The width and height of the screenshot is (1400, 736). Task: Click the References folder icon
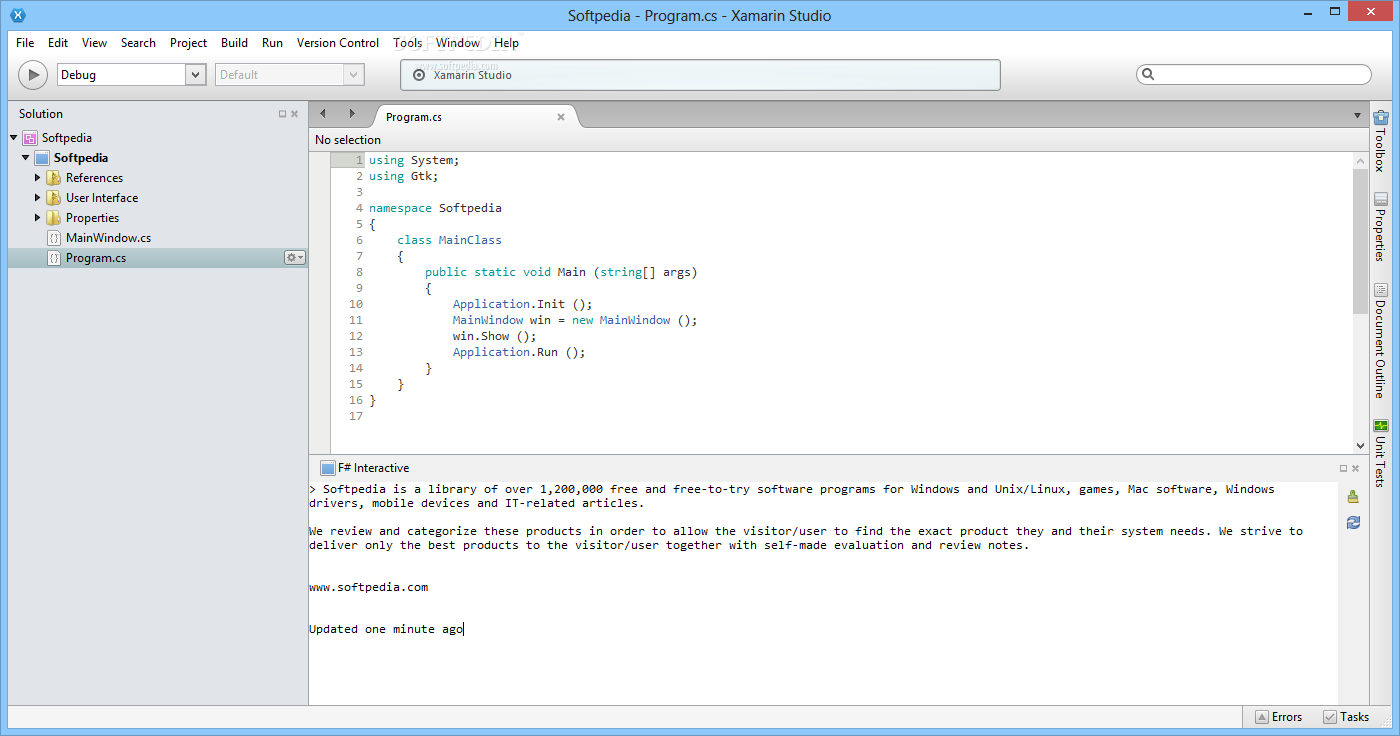(54, 178)
